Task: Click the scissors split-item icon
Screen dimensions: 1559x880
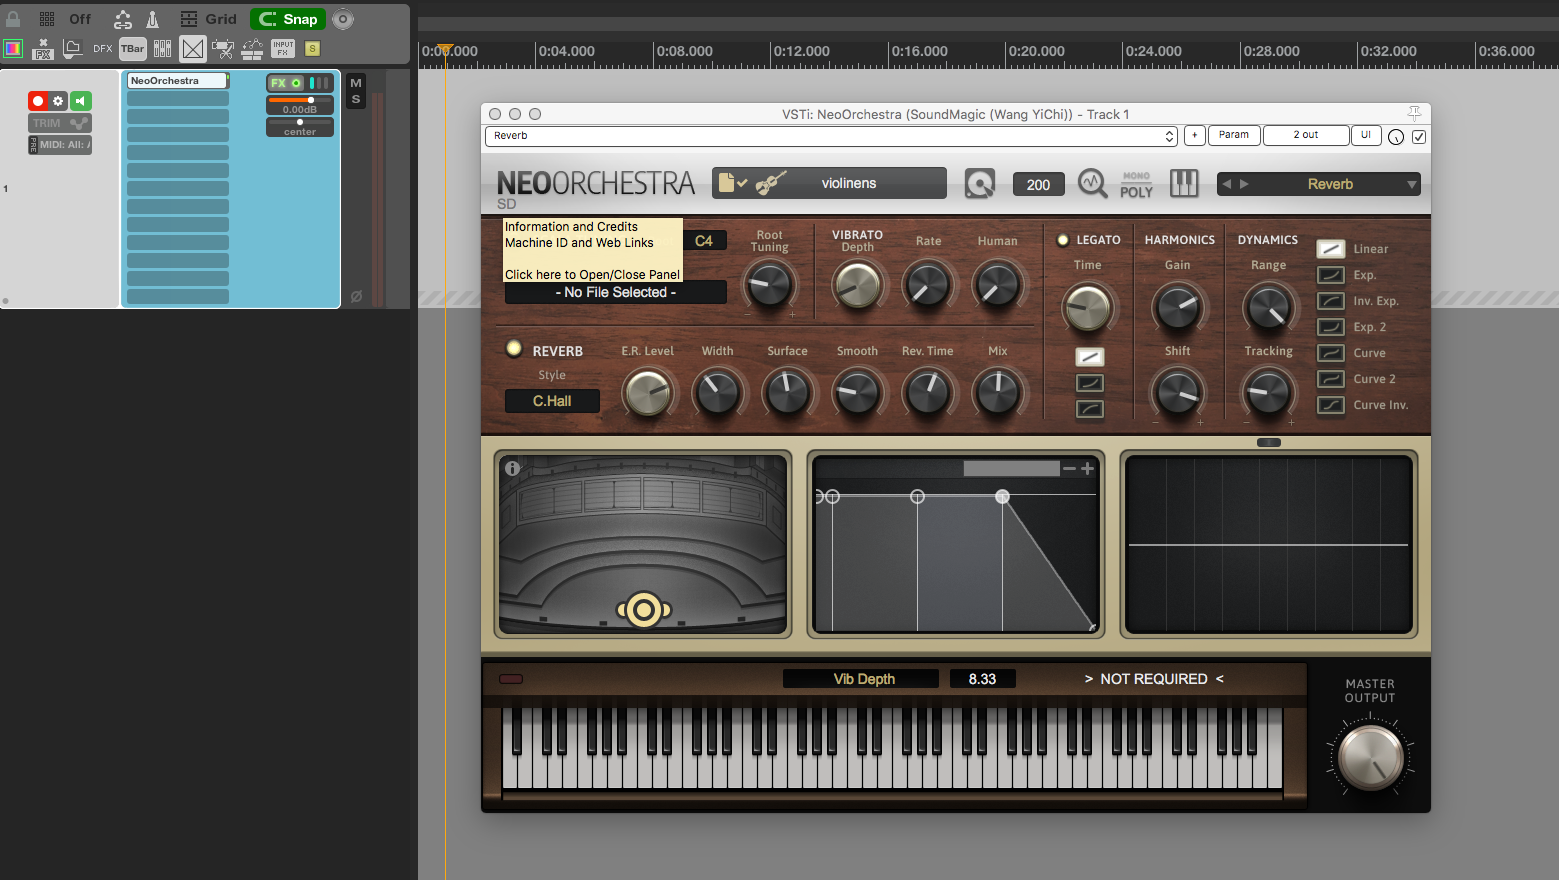Action: point(223,48)
